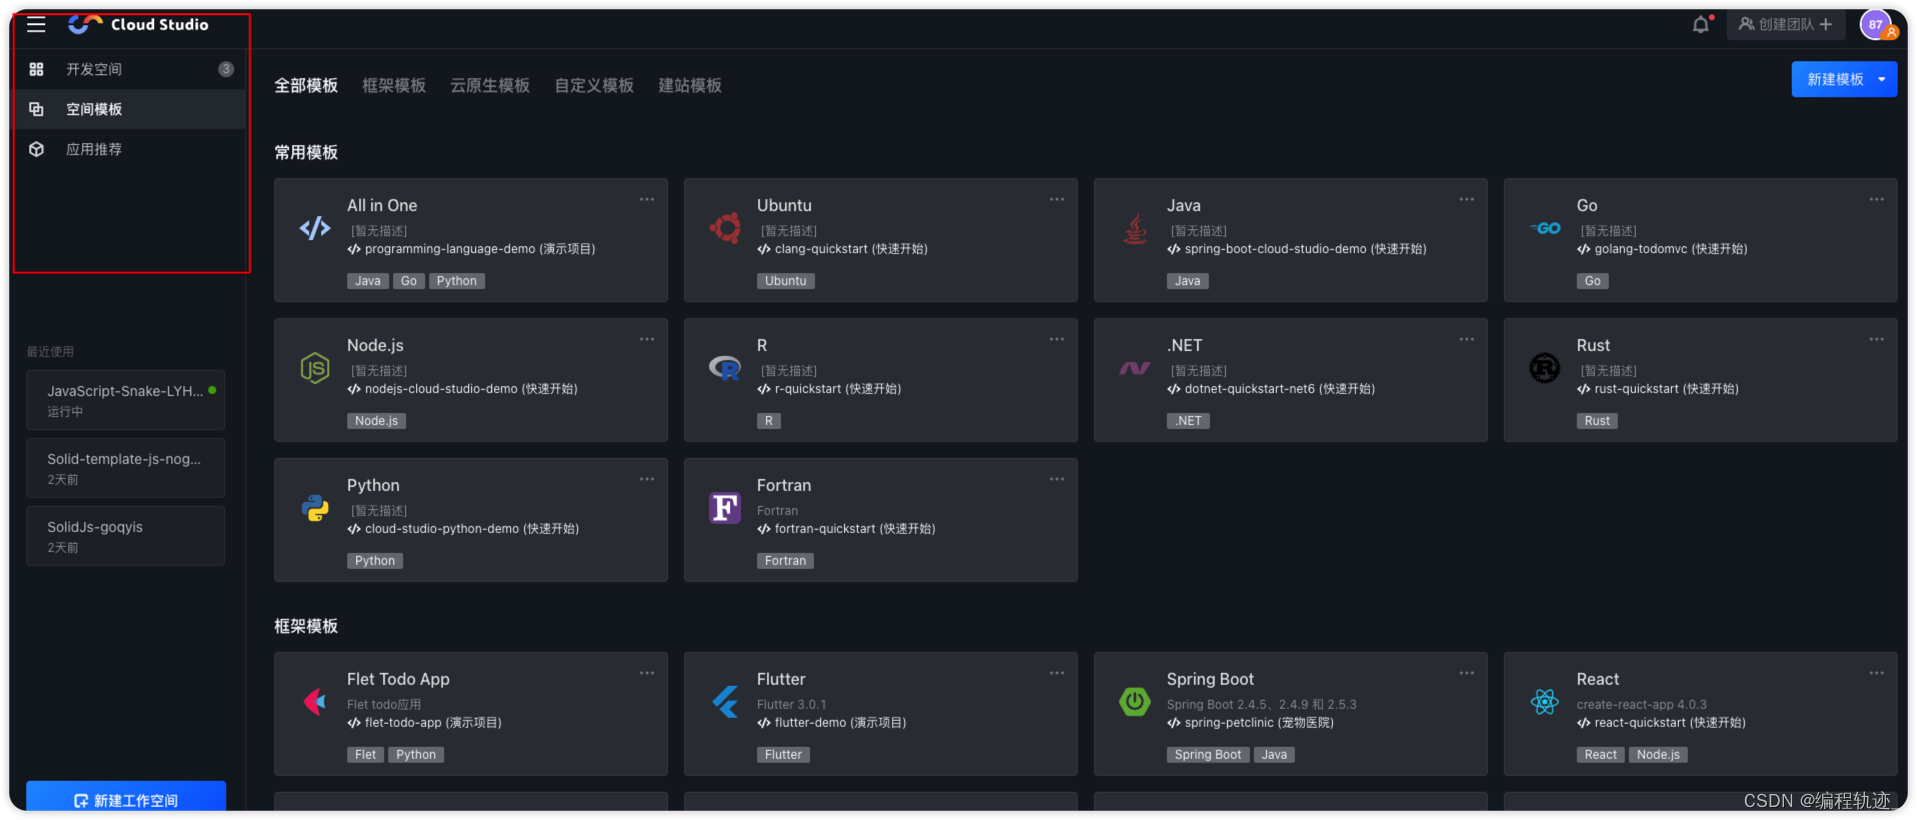
Task: Click the Ubuntu logo icon
Action: 725,228
